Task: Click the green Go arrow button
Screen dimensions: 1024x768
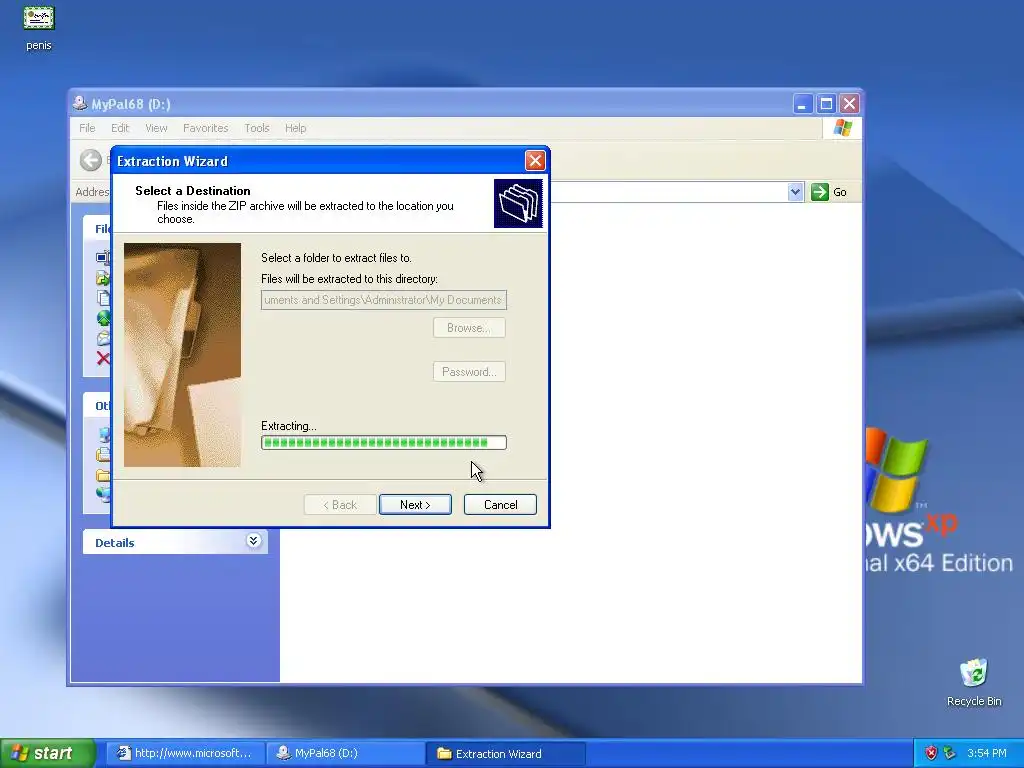Action: [820, 192]
